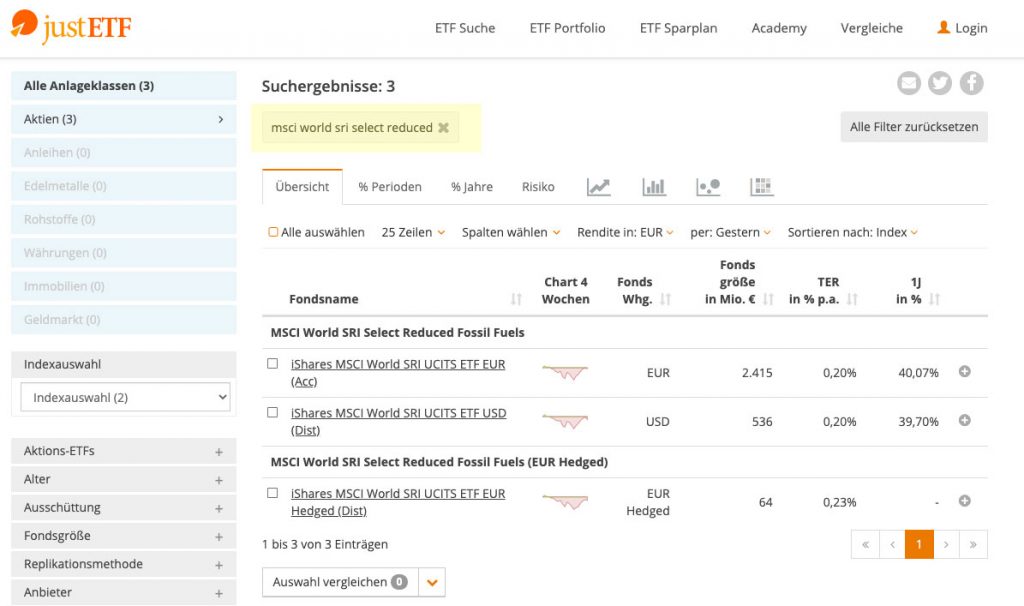1024x606 pixels.
Task: Expand the Alter filter
Action: pos(123,479)
